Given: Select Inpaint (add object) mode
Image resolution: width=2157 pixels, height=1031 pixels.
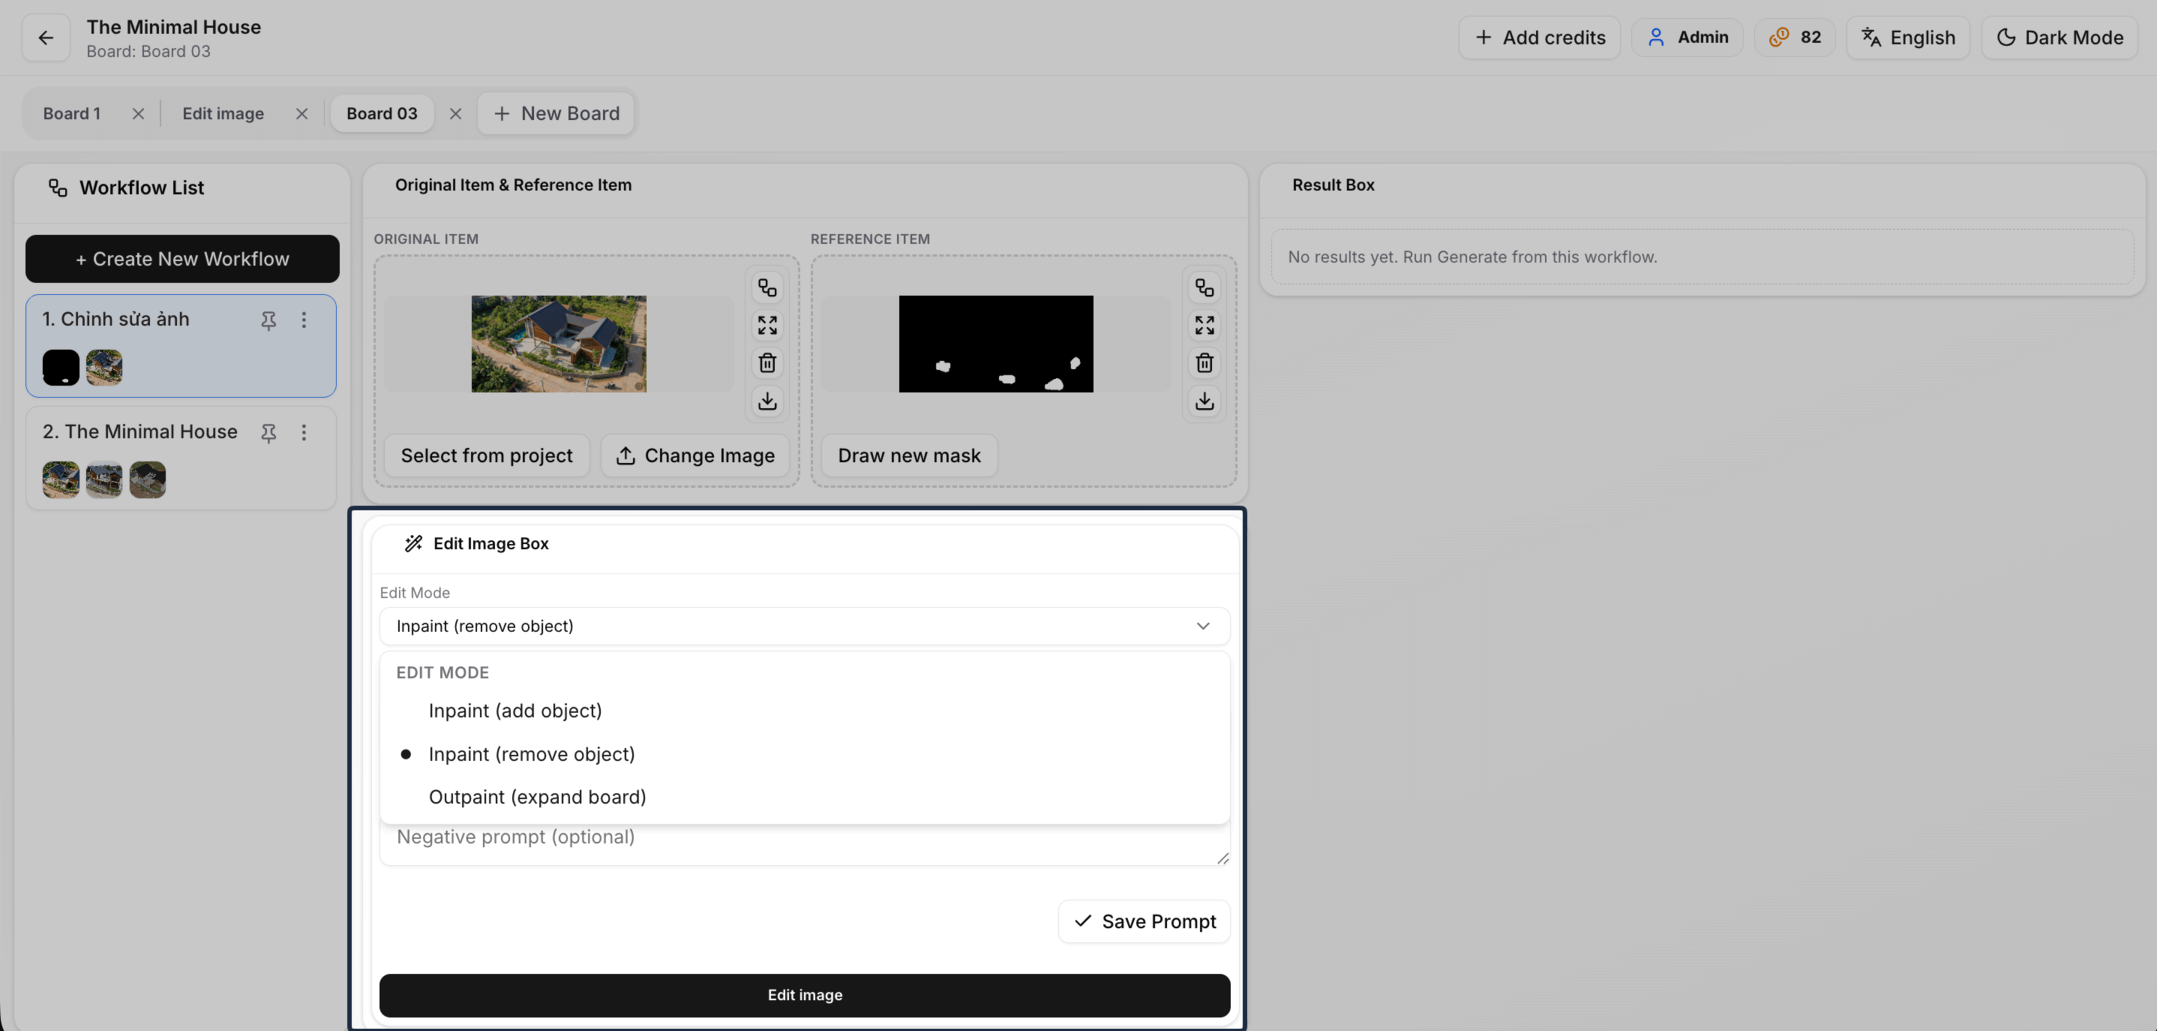Looking at the screenshot, I should click(x=515, y=711).
